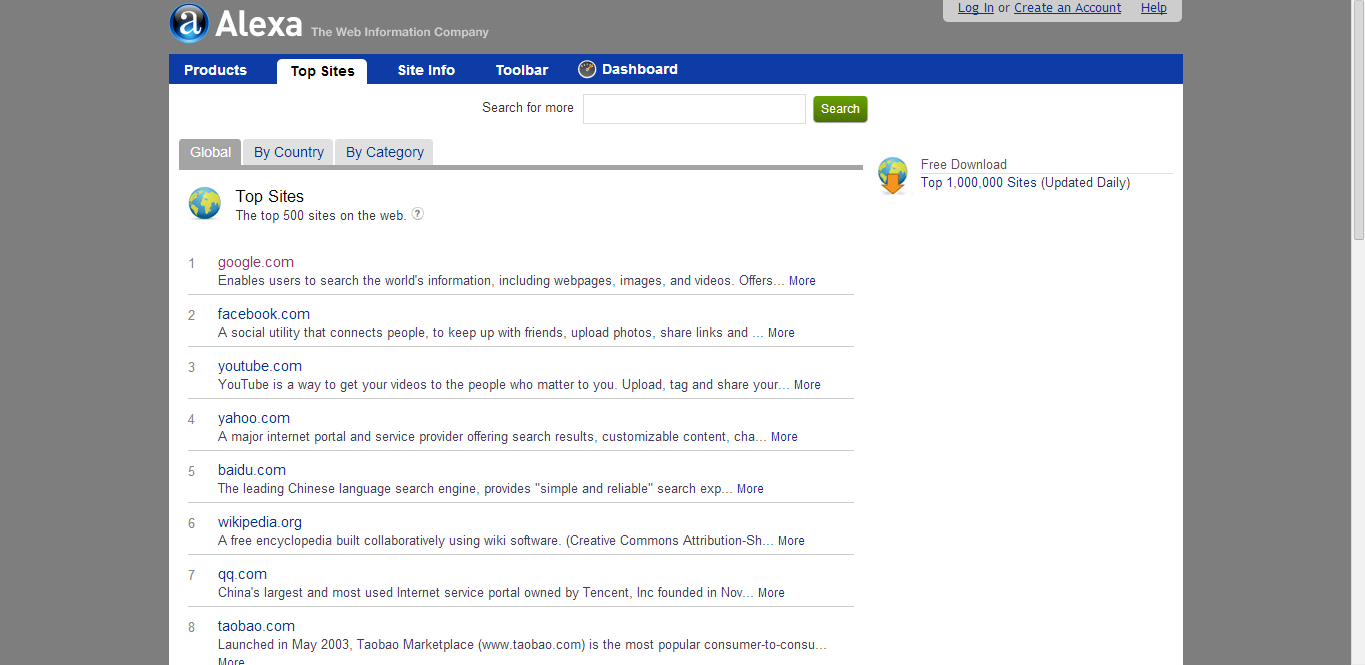Expand More for google.com description
This screenshot has width=1365, height=665.
click(802, 281)
